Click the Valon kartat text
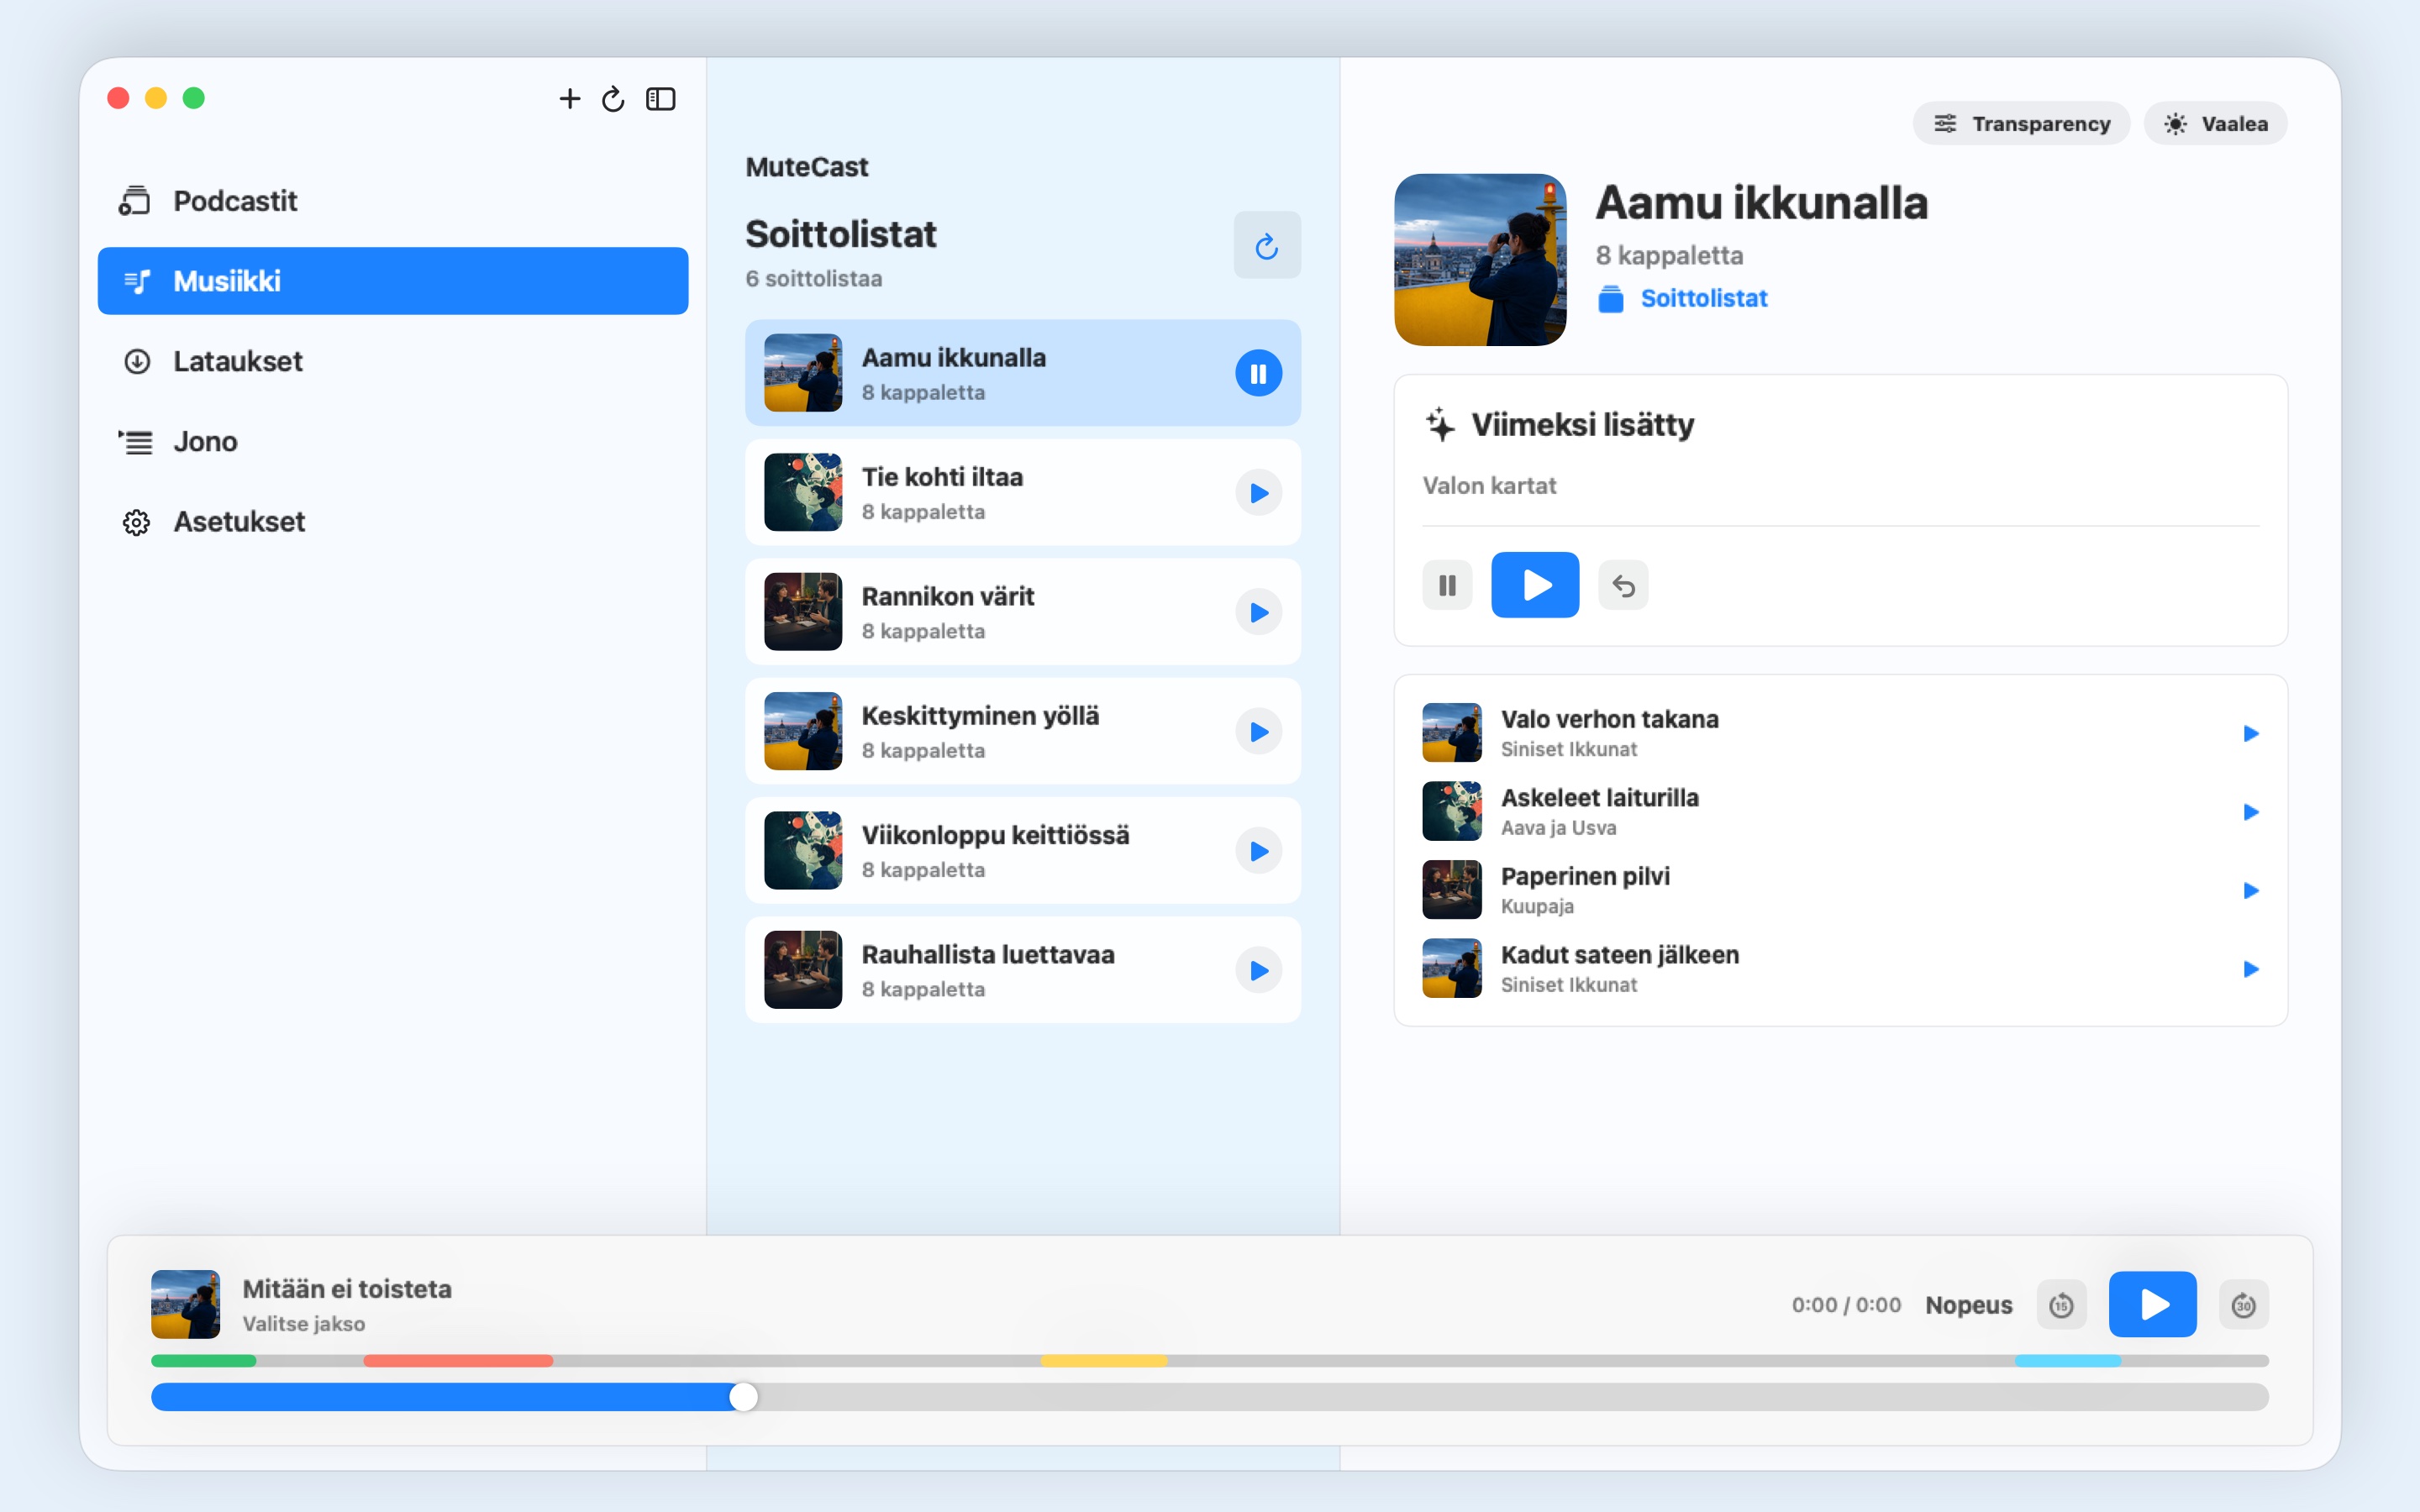 (x=1489, y=486)
